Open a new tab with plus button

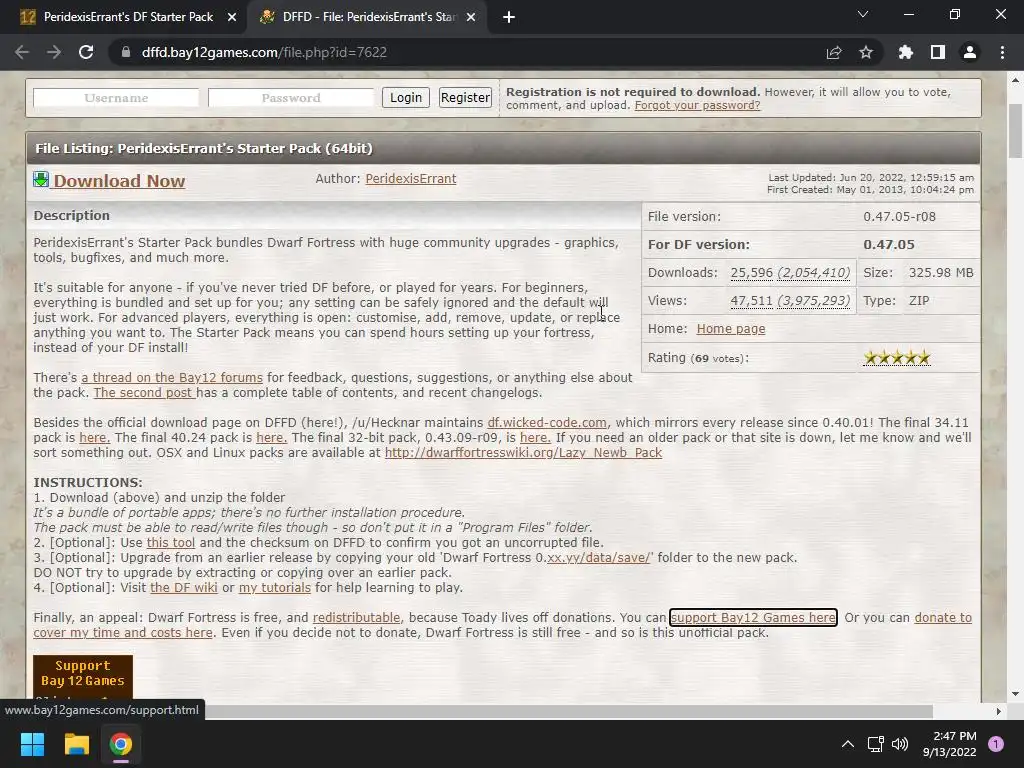tap(509, 17)
